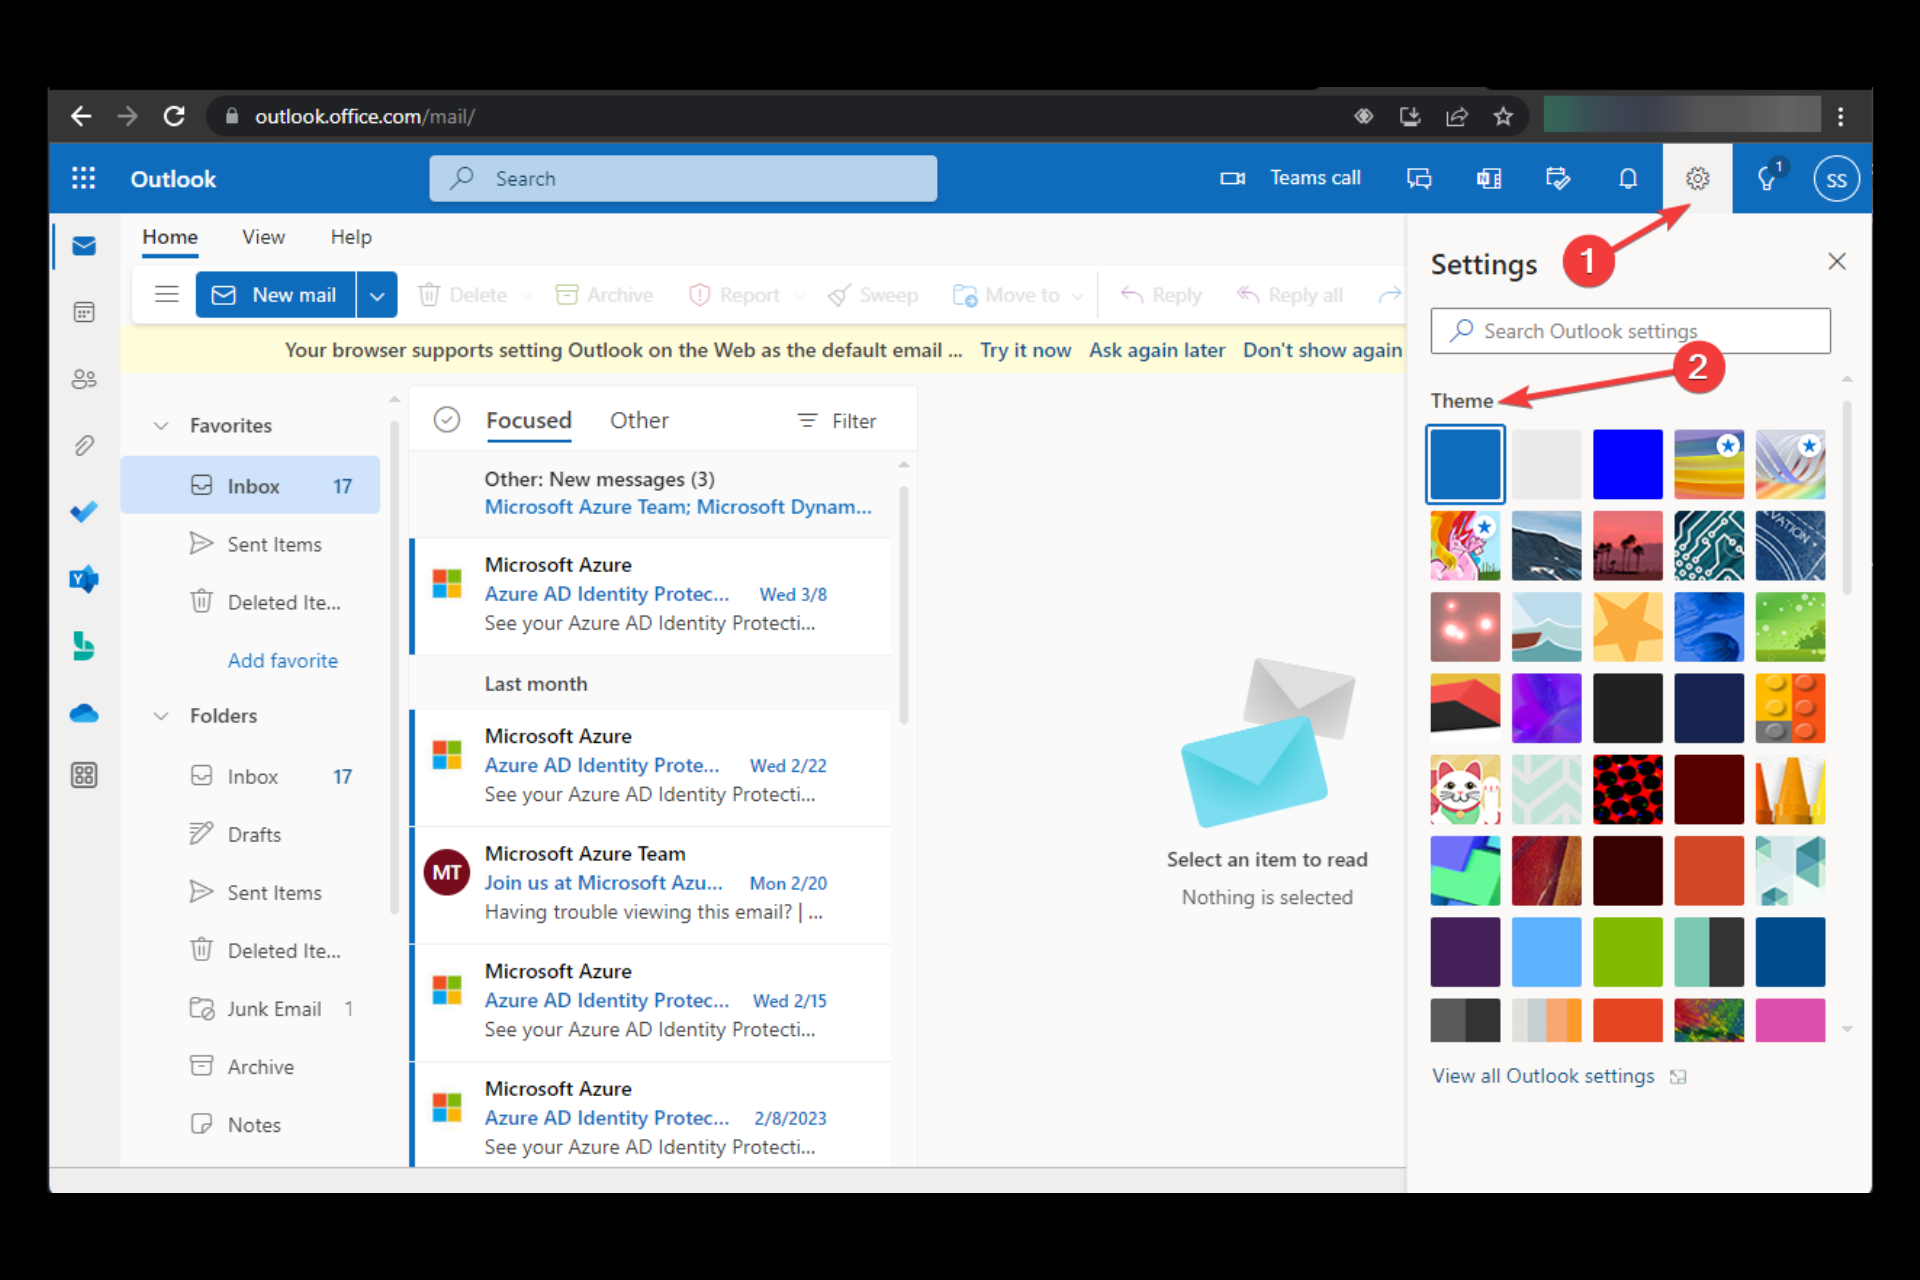Click the calendar sidebar icon
The height and width of the screenshot is (1280, 1920).
coord(86,311)
